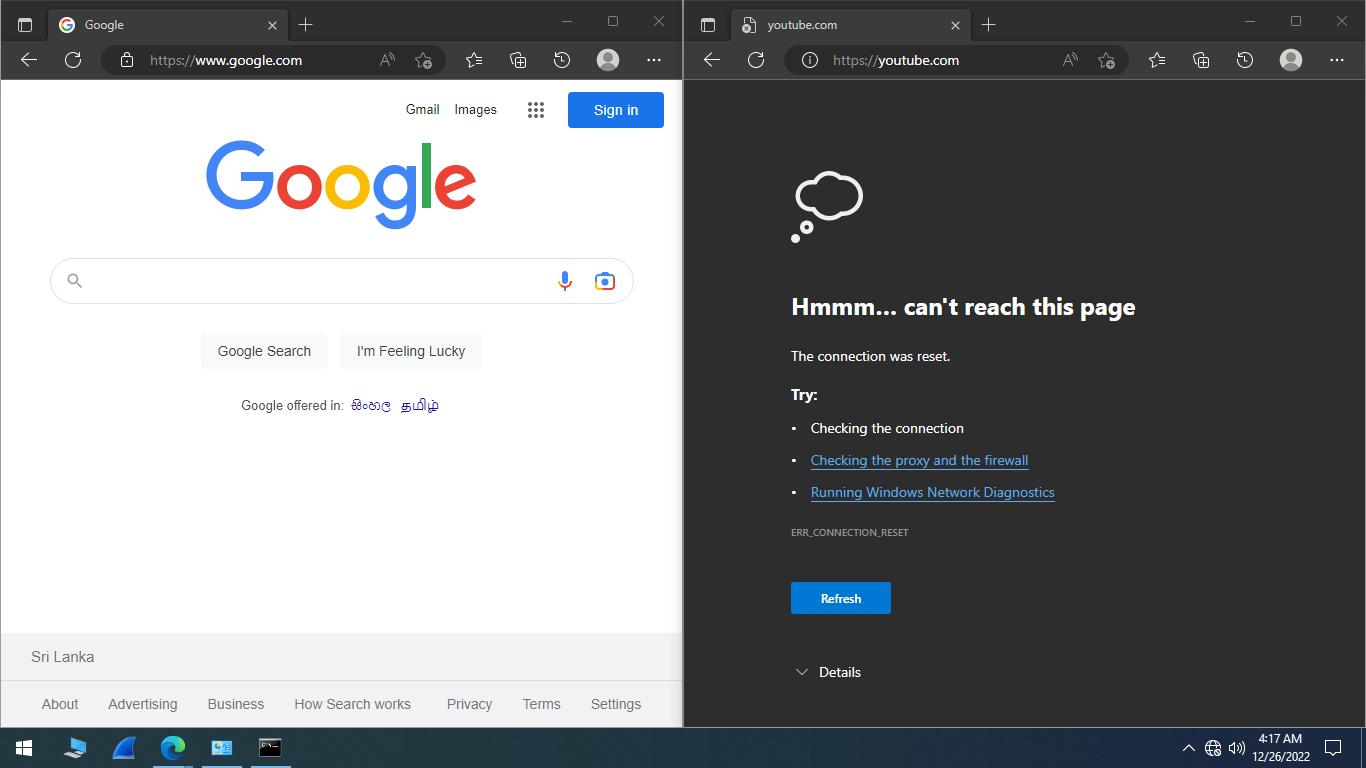Open Google Lens camera search icon

click(x=604, y=281)
